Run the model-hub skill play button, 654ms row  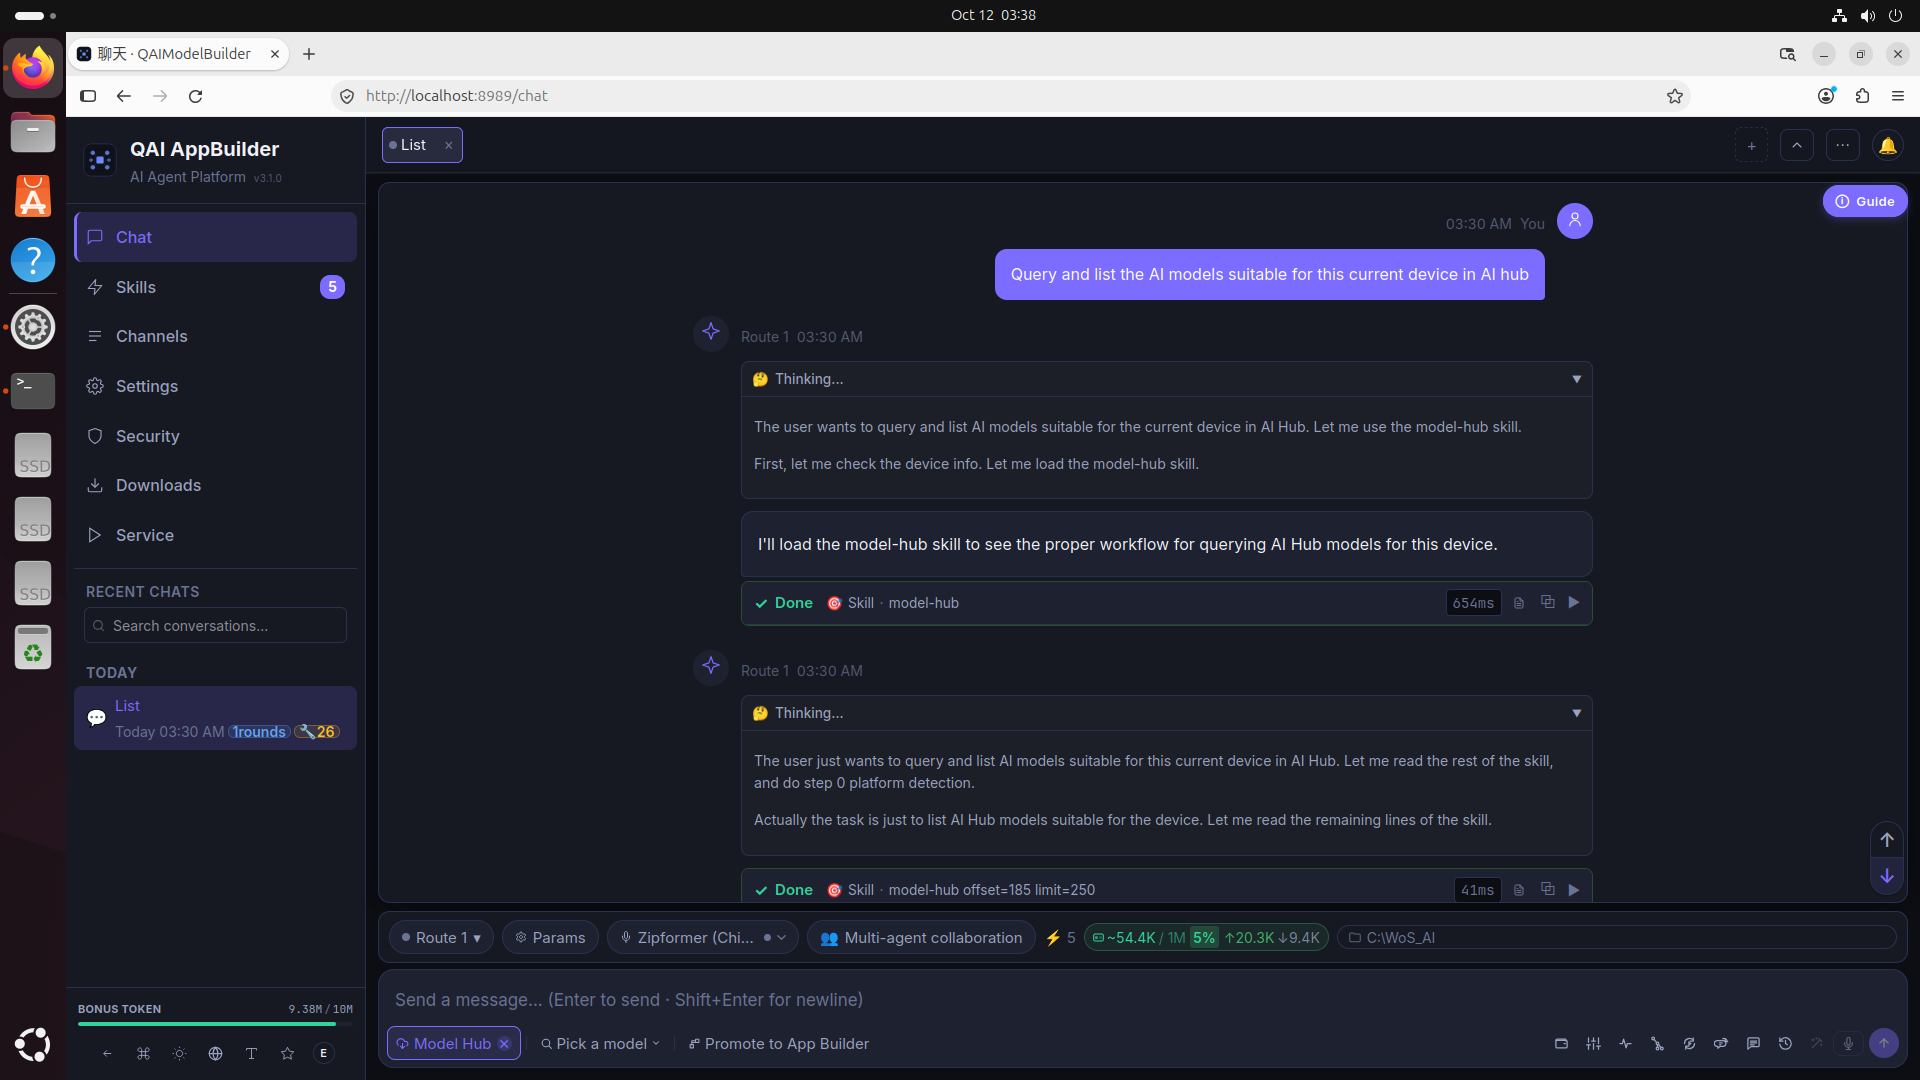click(x=1574, y=603)
